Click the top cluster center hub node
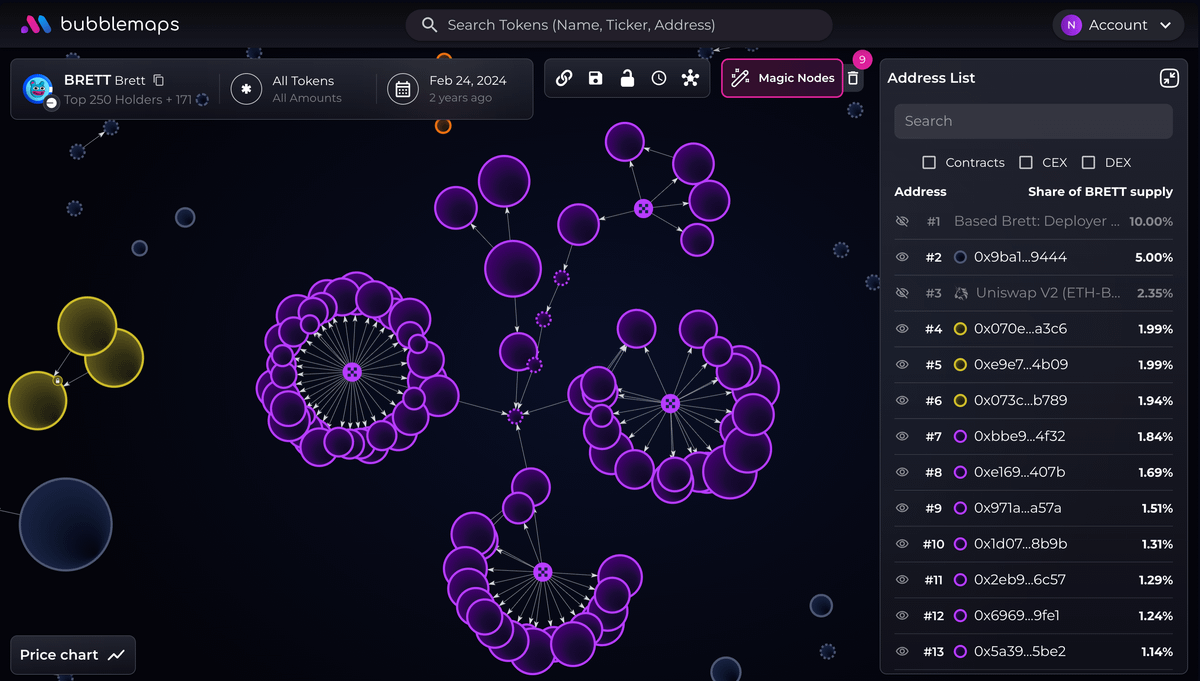 [x=644, y=208]
